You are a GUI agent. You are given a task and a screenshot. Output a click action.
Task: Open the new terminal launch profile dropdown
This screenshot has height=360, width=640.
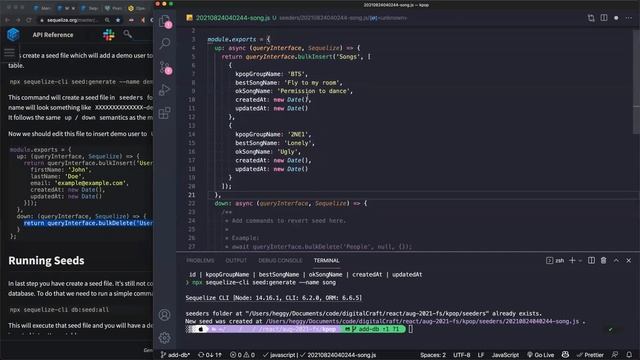(580, 260)
